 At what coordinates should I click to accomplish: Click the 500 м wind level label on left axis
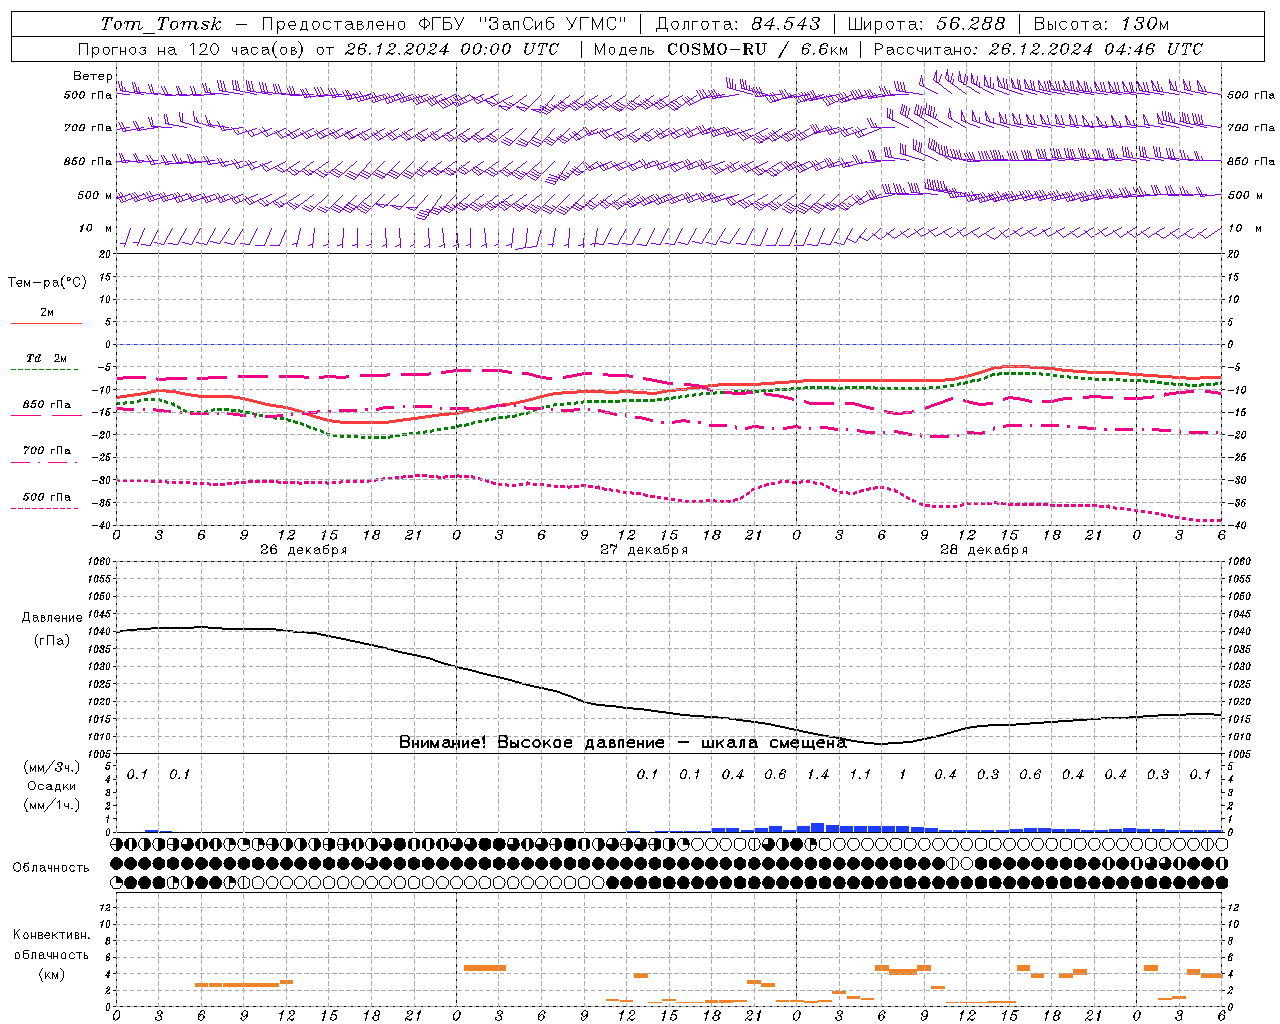tap(95, 195)
